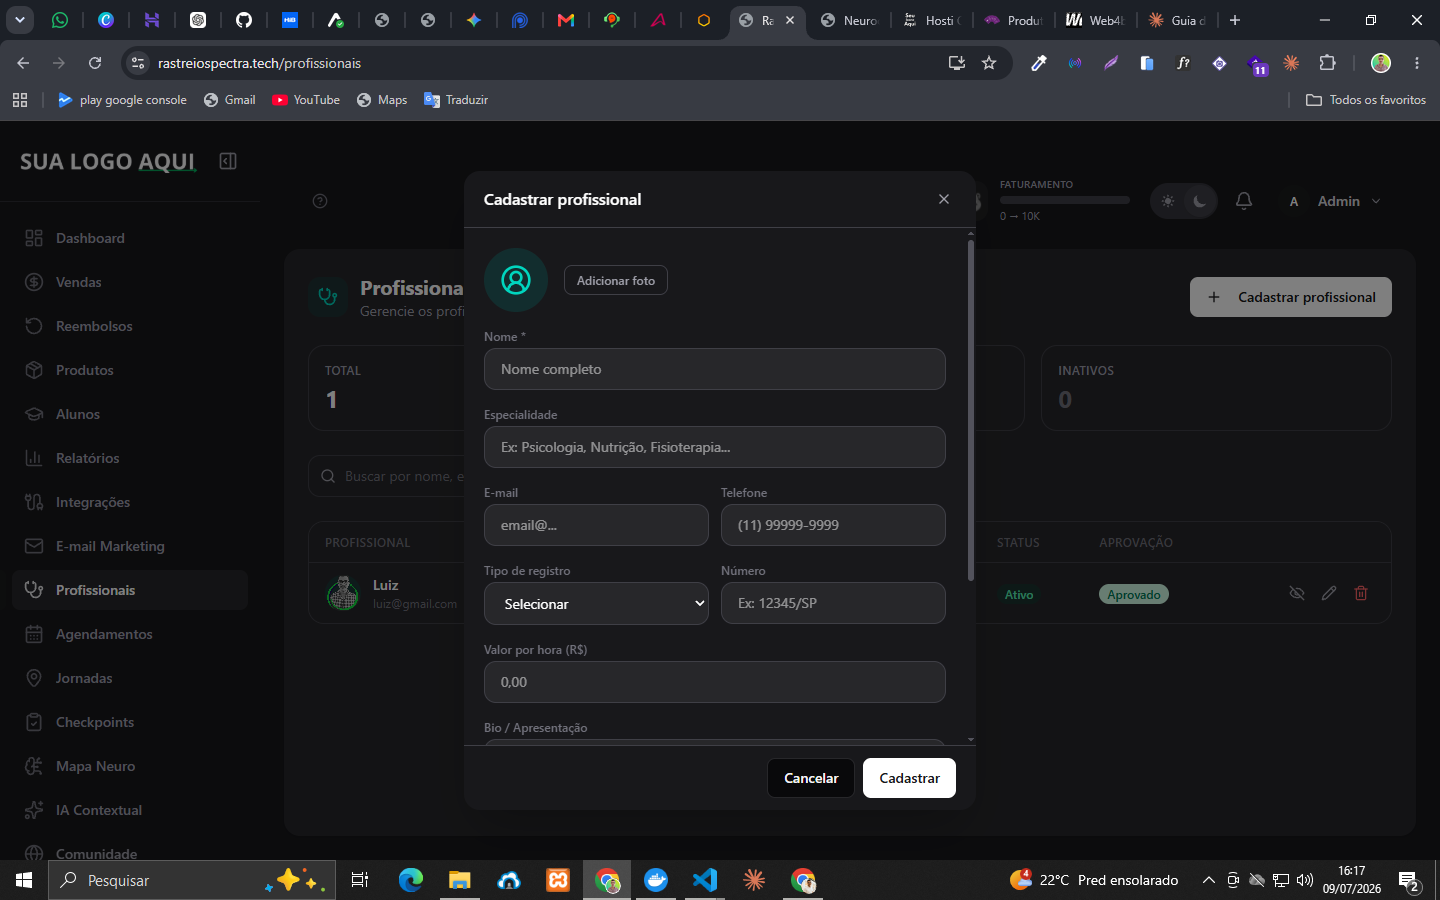The height and width of the screenshot is (900, 1440).
Task: Open the Tipo de registro Selecionar dropdown
Action: [x=597, y=604]
